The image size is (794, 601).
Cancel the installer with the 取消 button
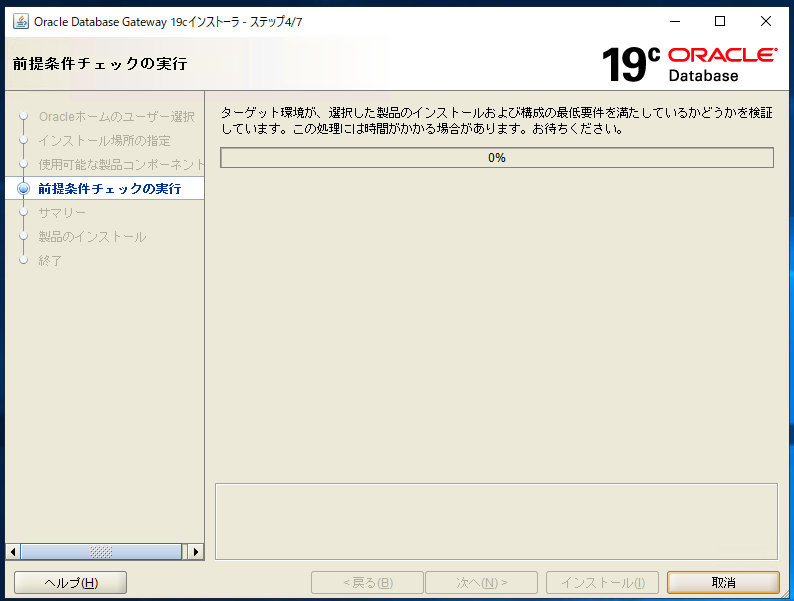tap(723, 583)
